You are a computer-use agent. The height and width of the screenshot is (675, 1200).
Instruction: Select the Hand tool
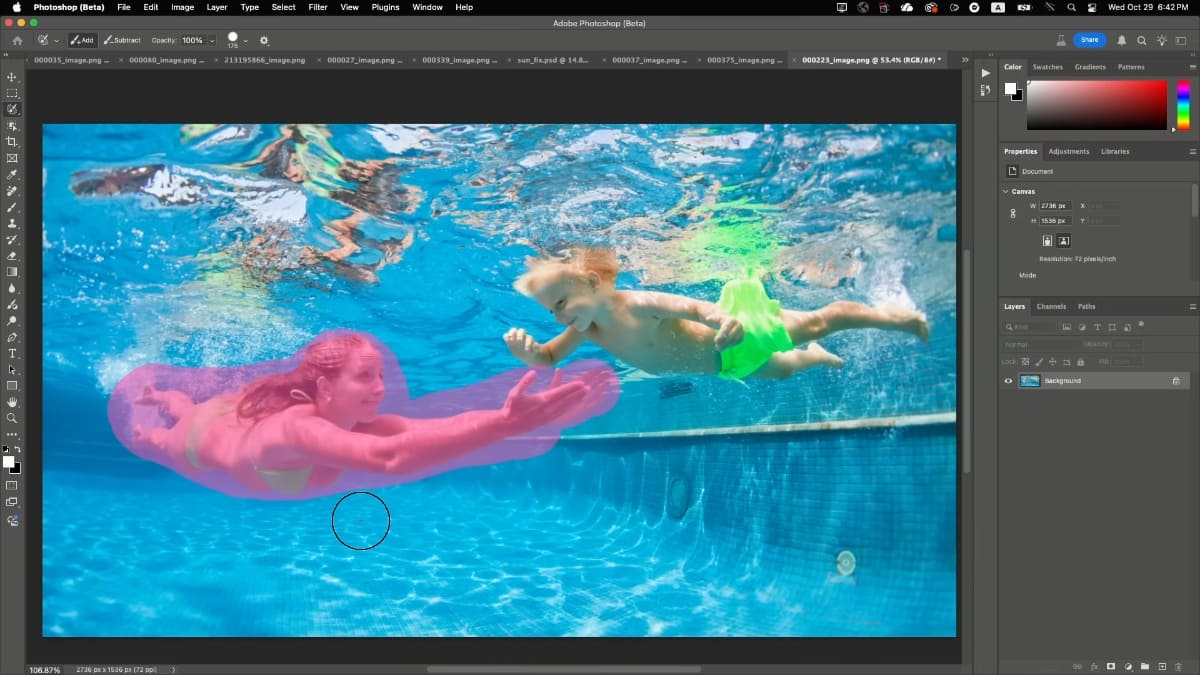pyautogui.click(x=12, y=402)
